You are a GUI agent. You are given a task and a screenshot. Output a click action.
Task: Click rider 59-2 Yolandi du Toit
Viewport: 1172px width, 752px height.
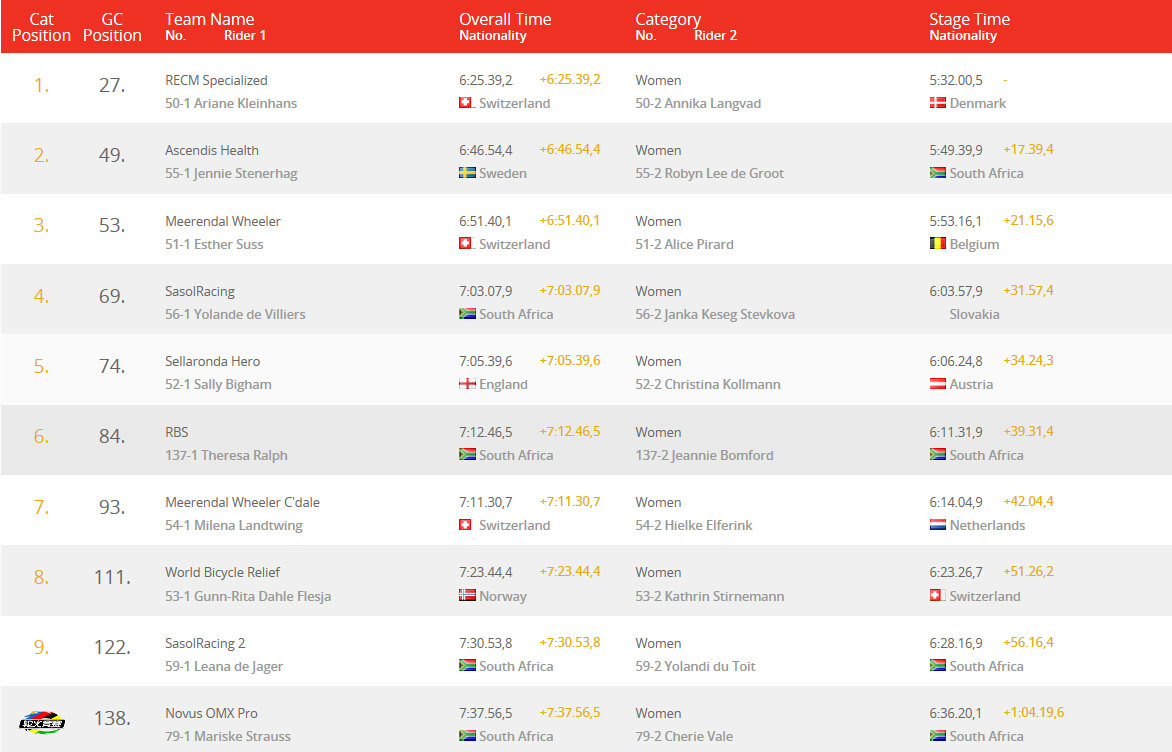click(695, 666)
